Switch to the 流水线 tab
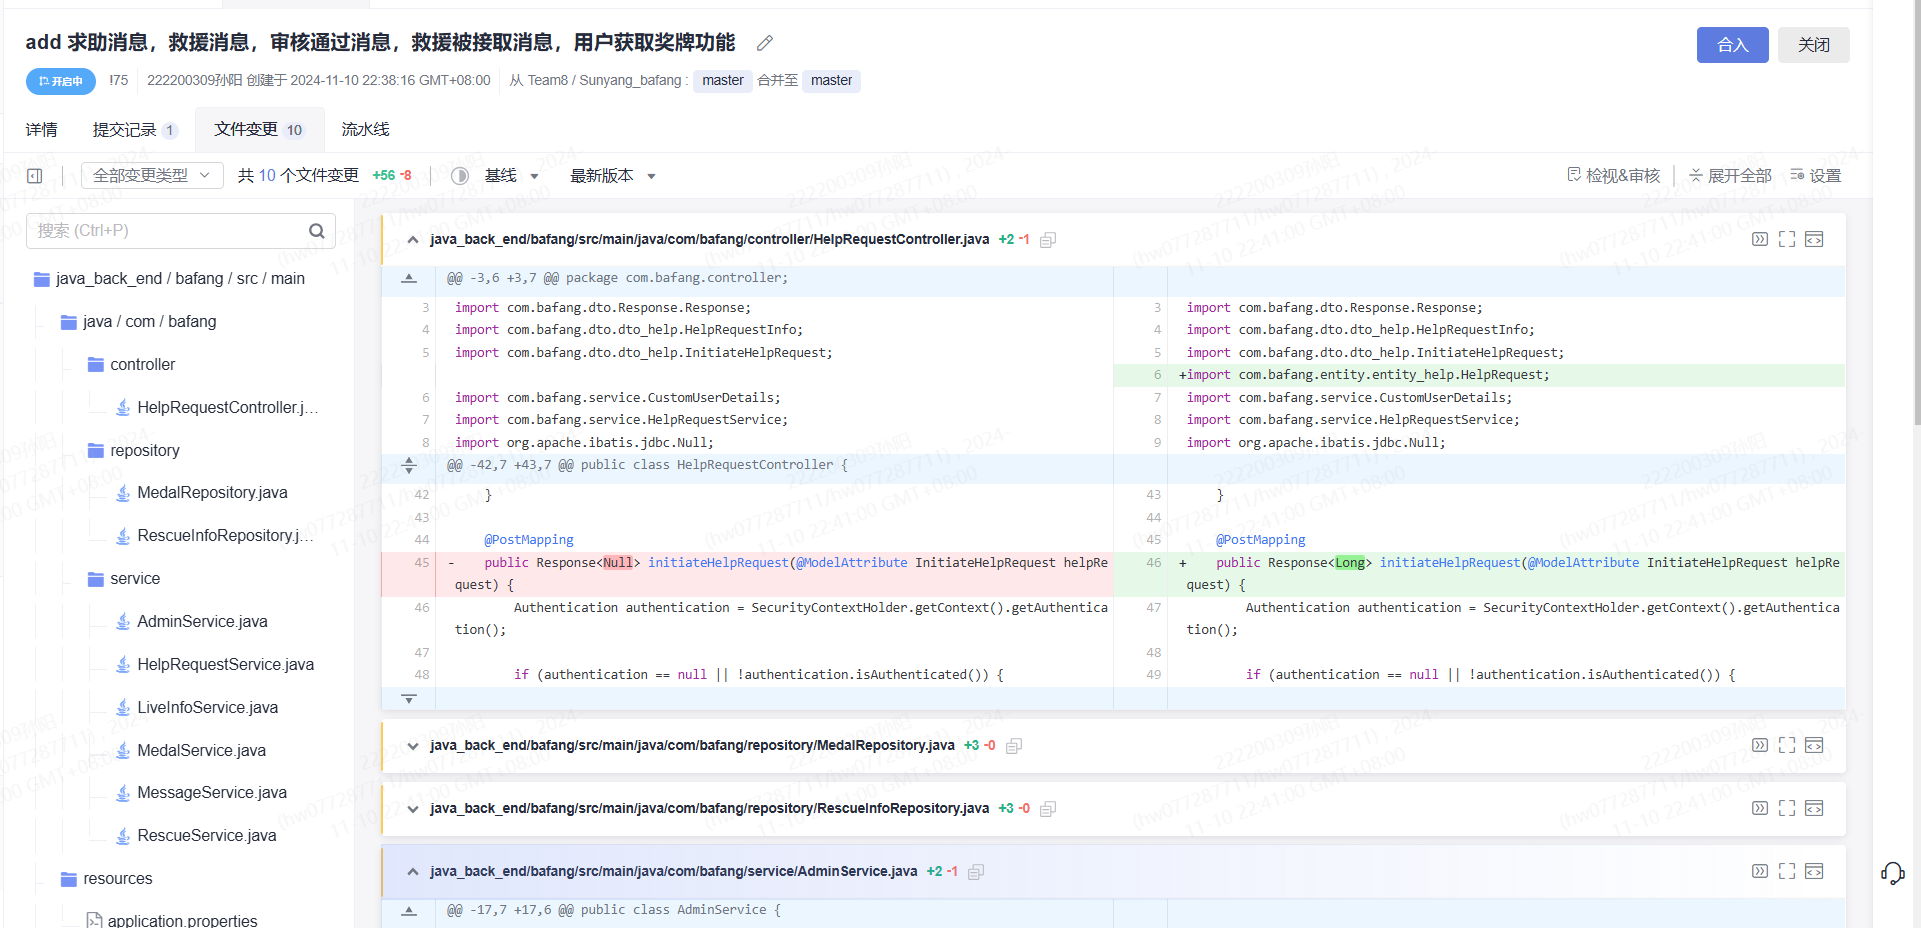The image size is (1921, 928). (365, 130)
